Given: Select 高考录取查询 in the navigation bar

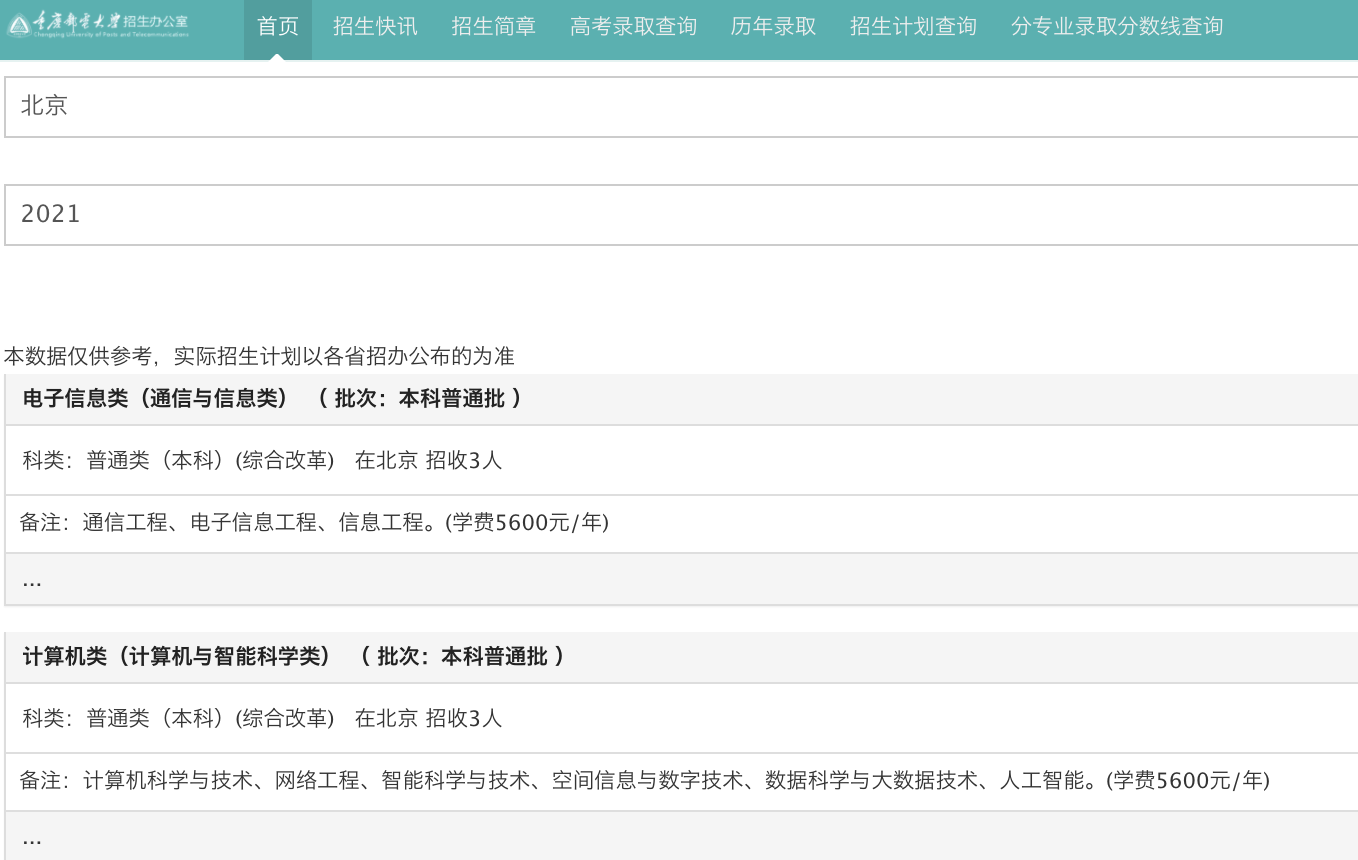Looking at the screenshot, I should (x=633, y=27).
